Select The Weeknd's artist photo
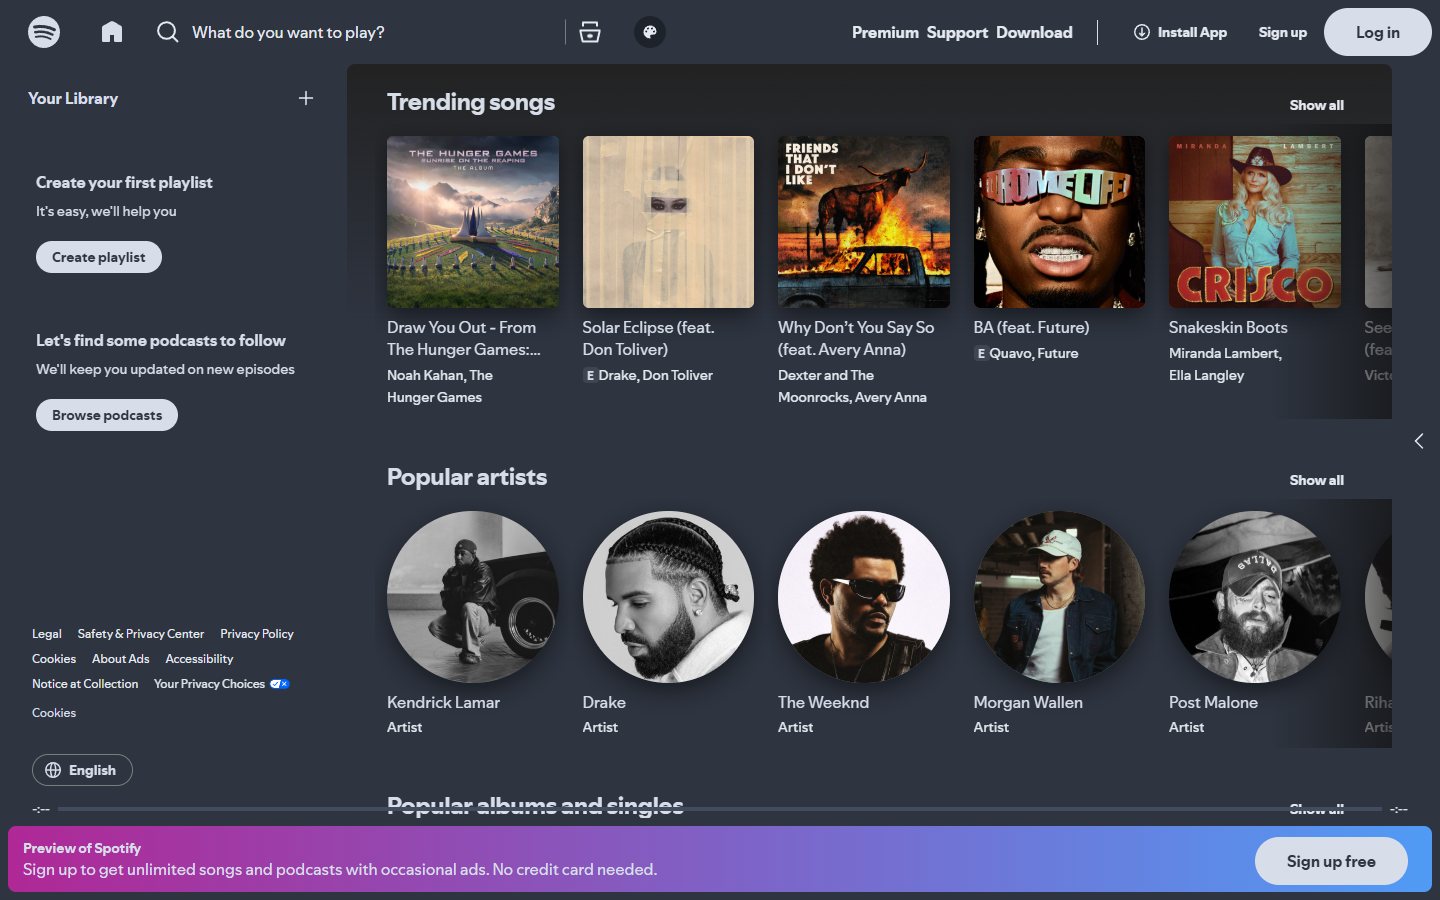Viewport: 1440px width, 900px height. [864, 597]
